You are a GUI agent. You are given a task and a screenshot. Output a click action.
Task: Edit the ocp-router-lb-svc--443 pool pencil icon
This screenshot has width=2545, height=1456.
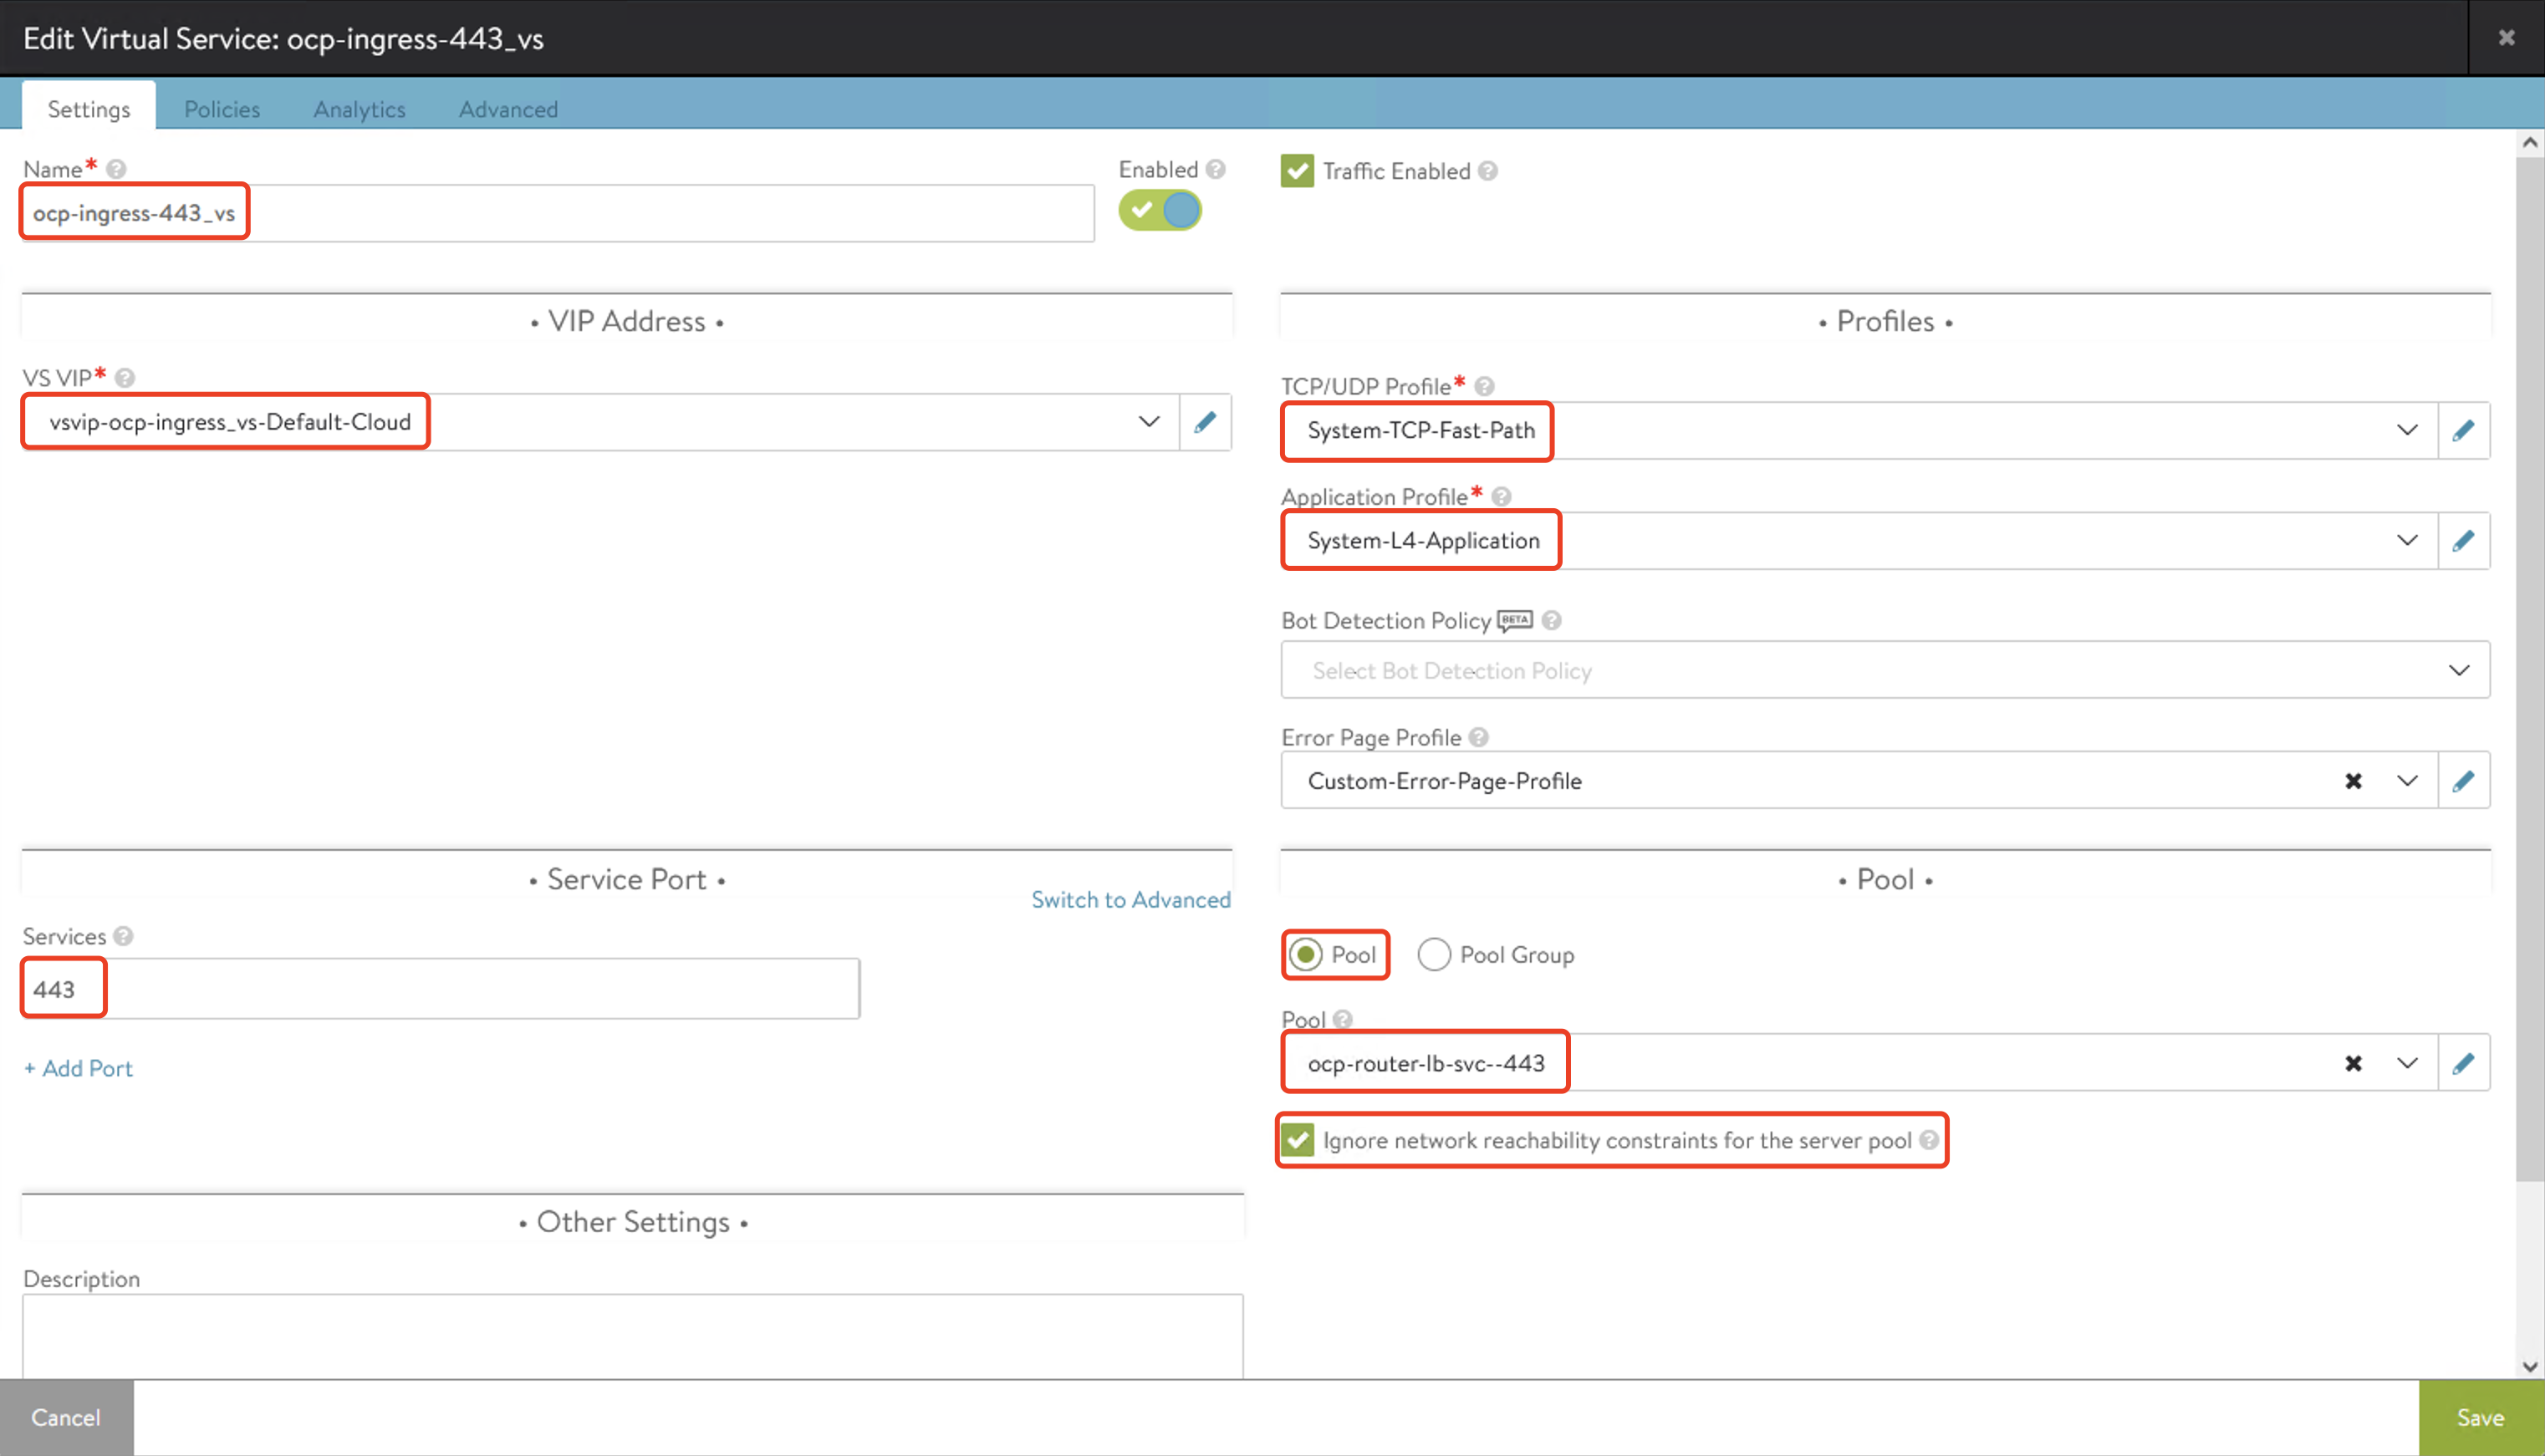click(x=2463, y=1063)
